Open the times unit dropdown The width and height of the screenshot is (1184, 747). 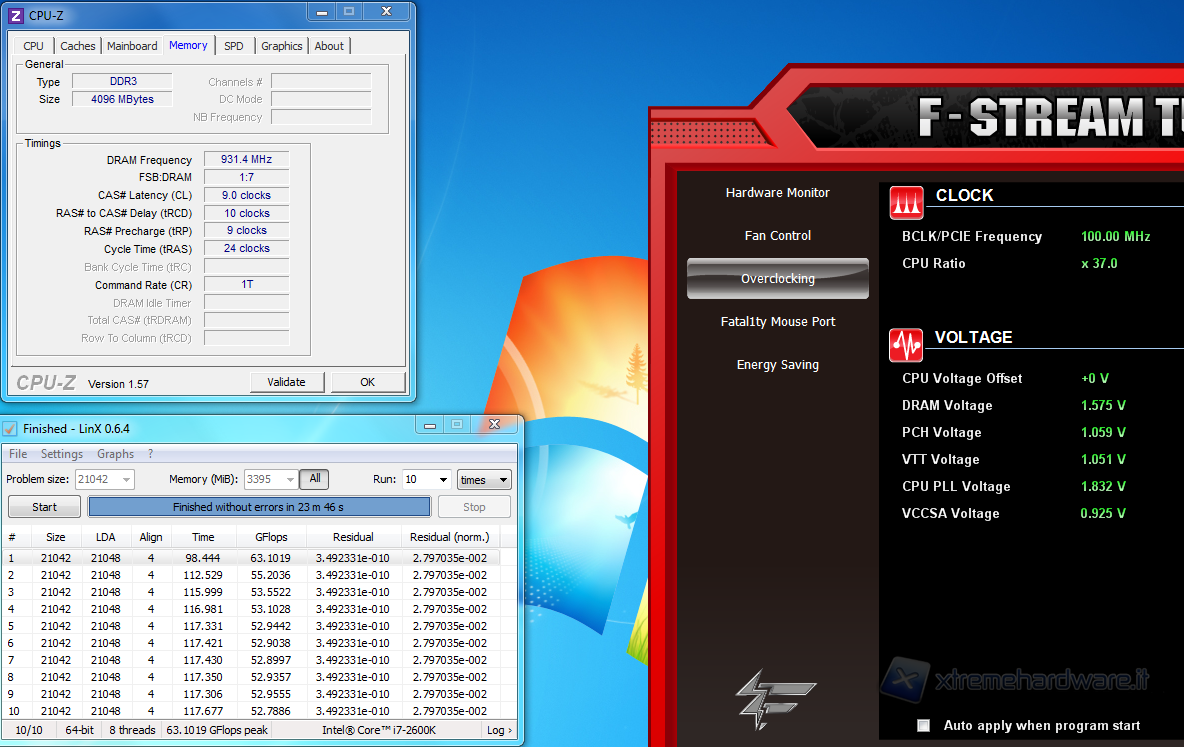pyautogui.click(x=503, y=480)
